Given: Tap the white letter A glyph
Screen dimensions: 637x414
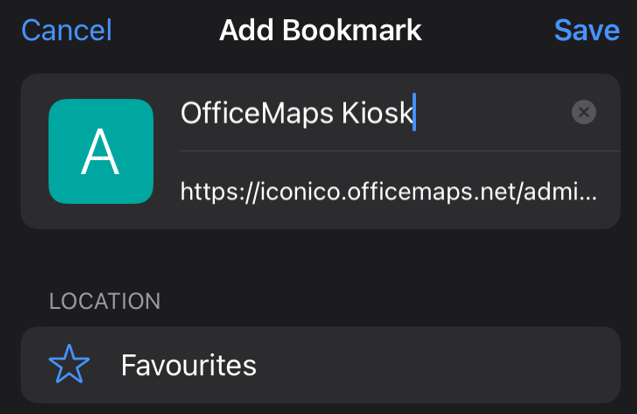Looking at the screenshot, I should click(x=100, y=152).
